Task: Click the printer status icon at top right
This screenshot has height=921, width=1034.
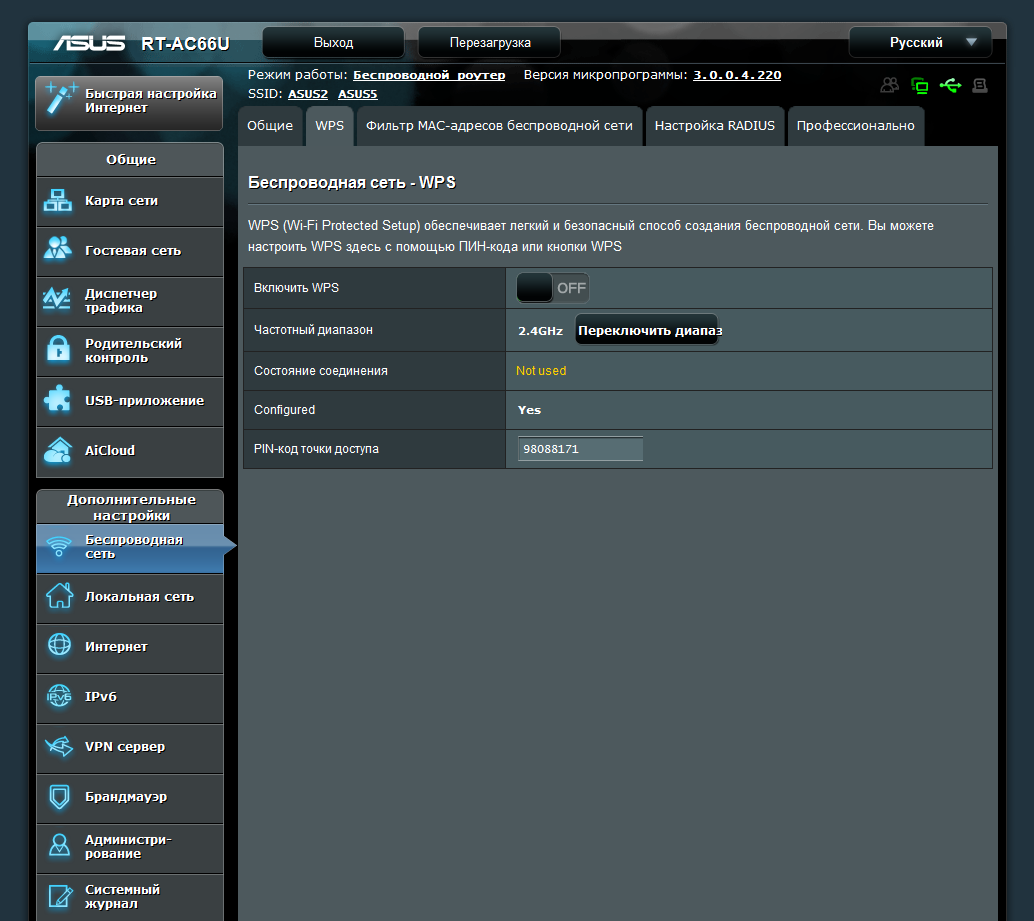Action: 980,85
